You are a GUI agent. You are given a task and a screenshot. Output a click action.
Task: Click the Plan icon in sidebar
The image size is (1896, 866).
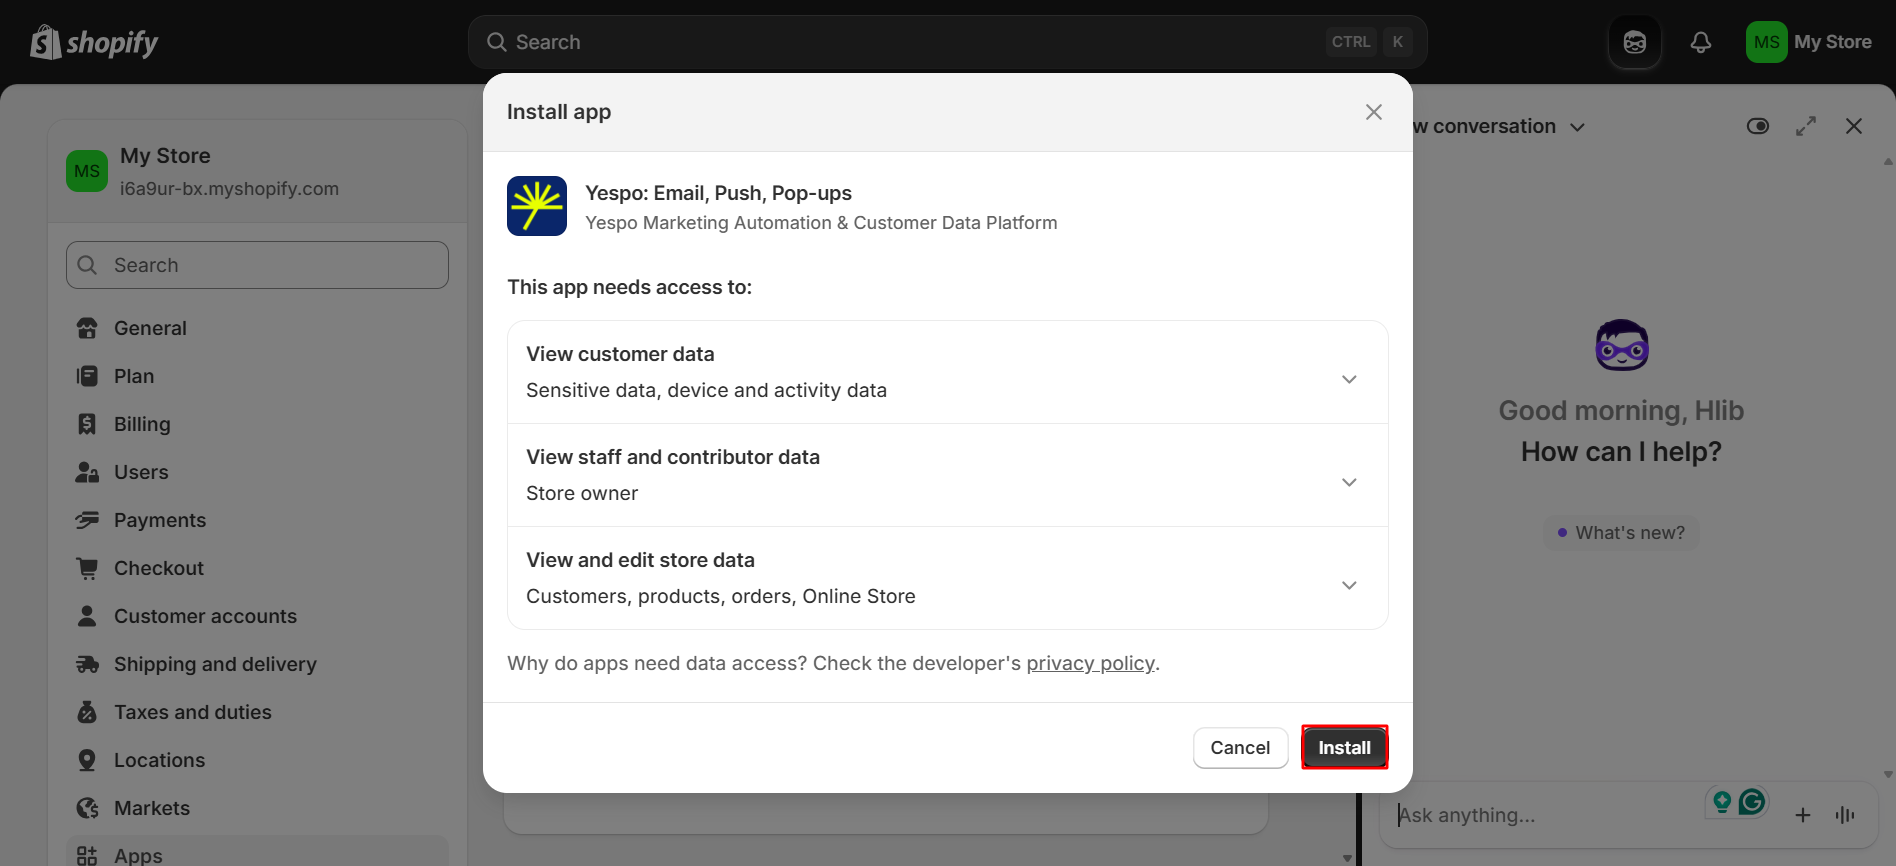click(x=87, y=376)
